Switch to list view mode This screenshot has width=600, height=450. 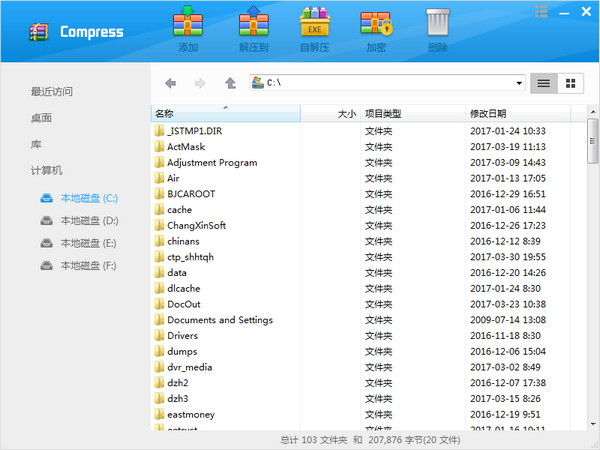pyautogui.click(x=543, y=83)
